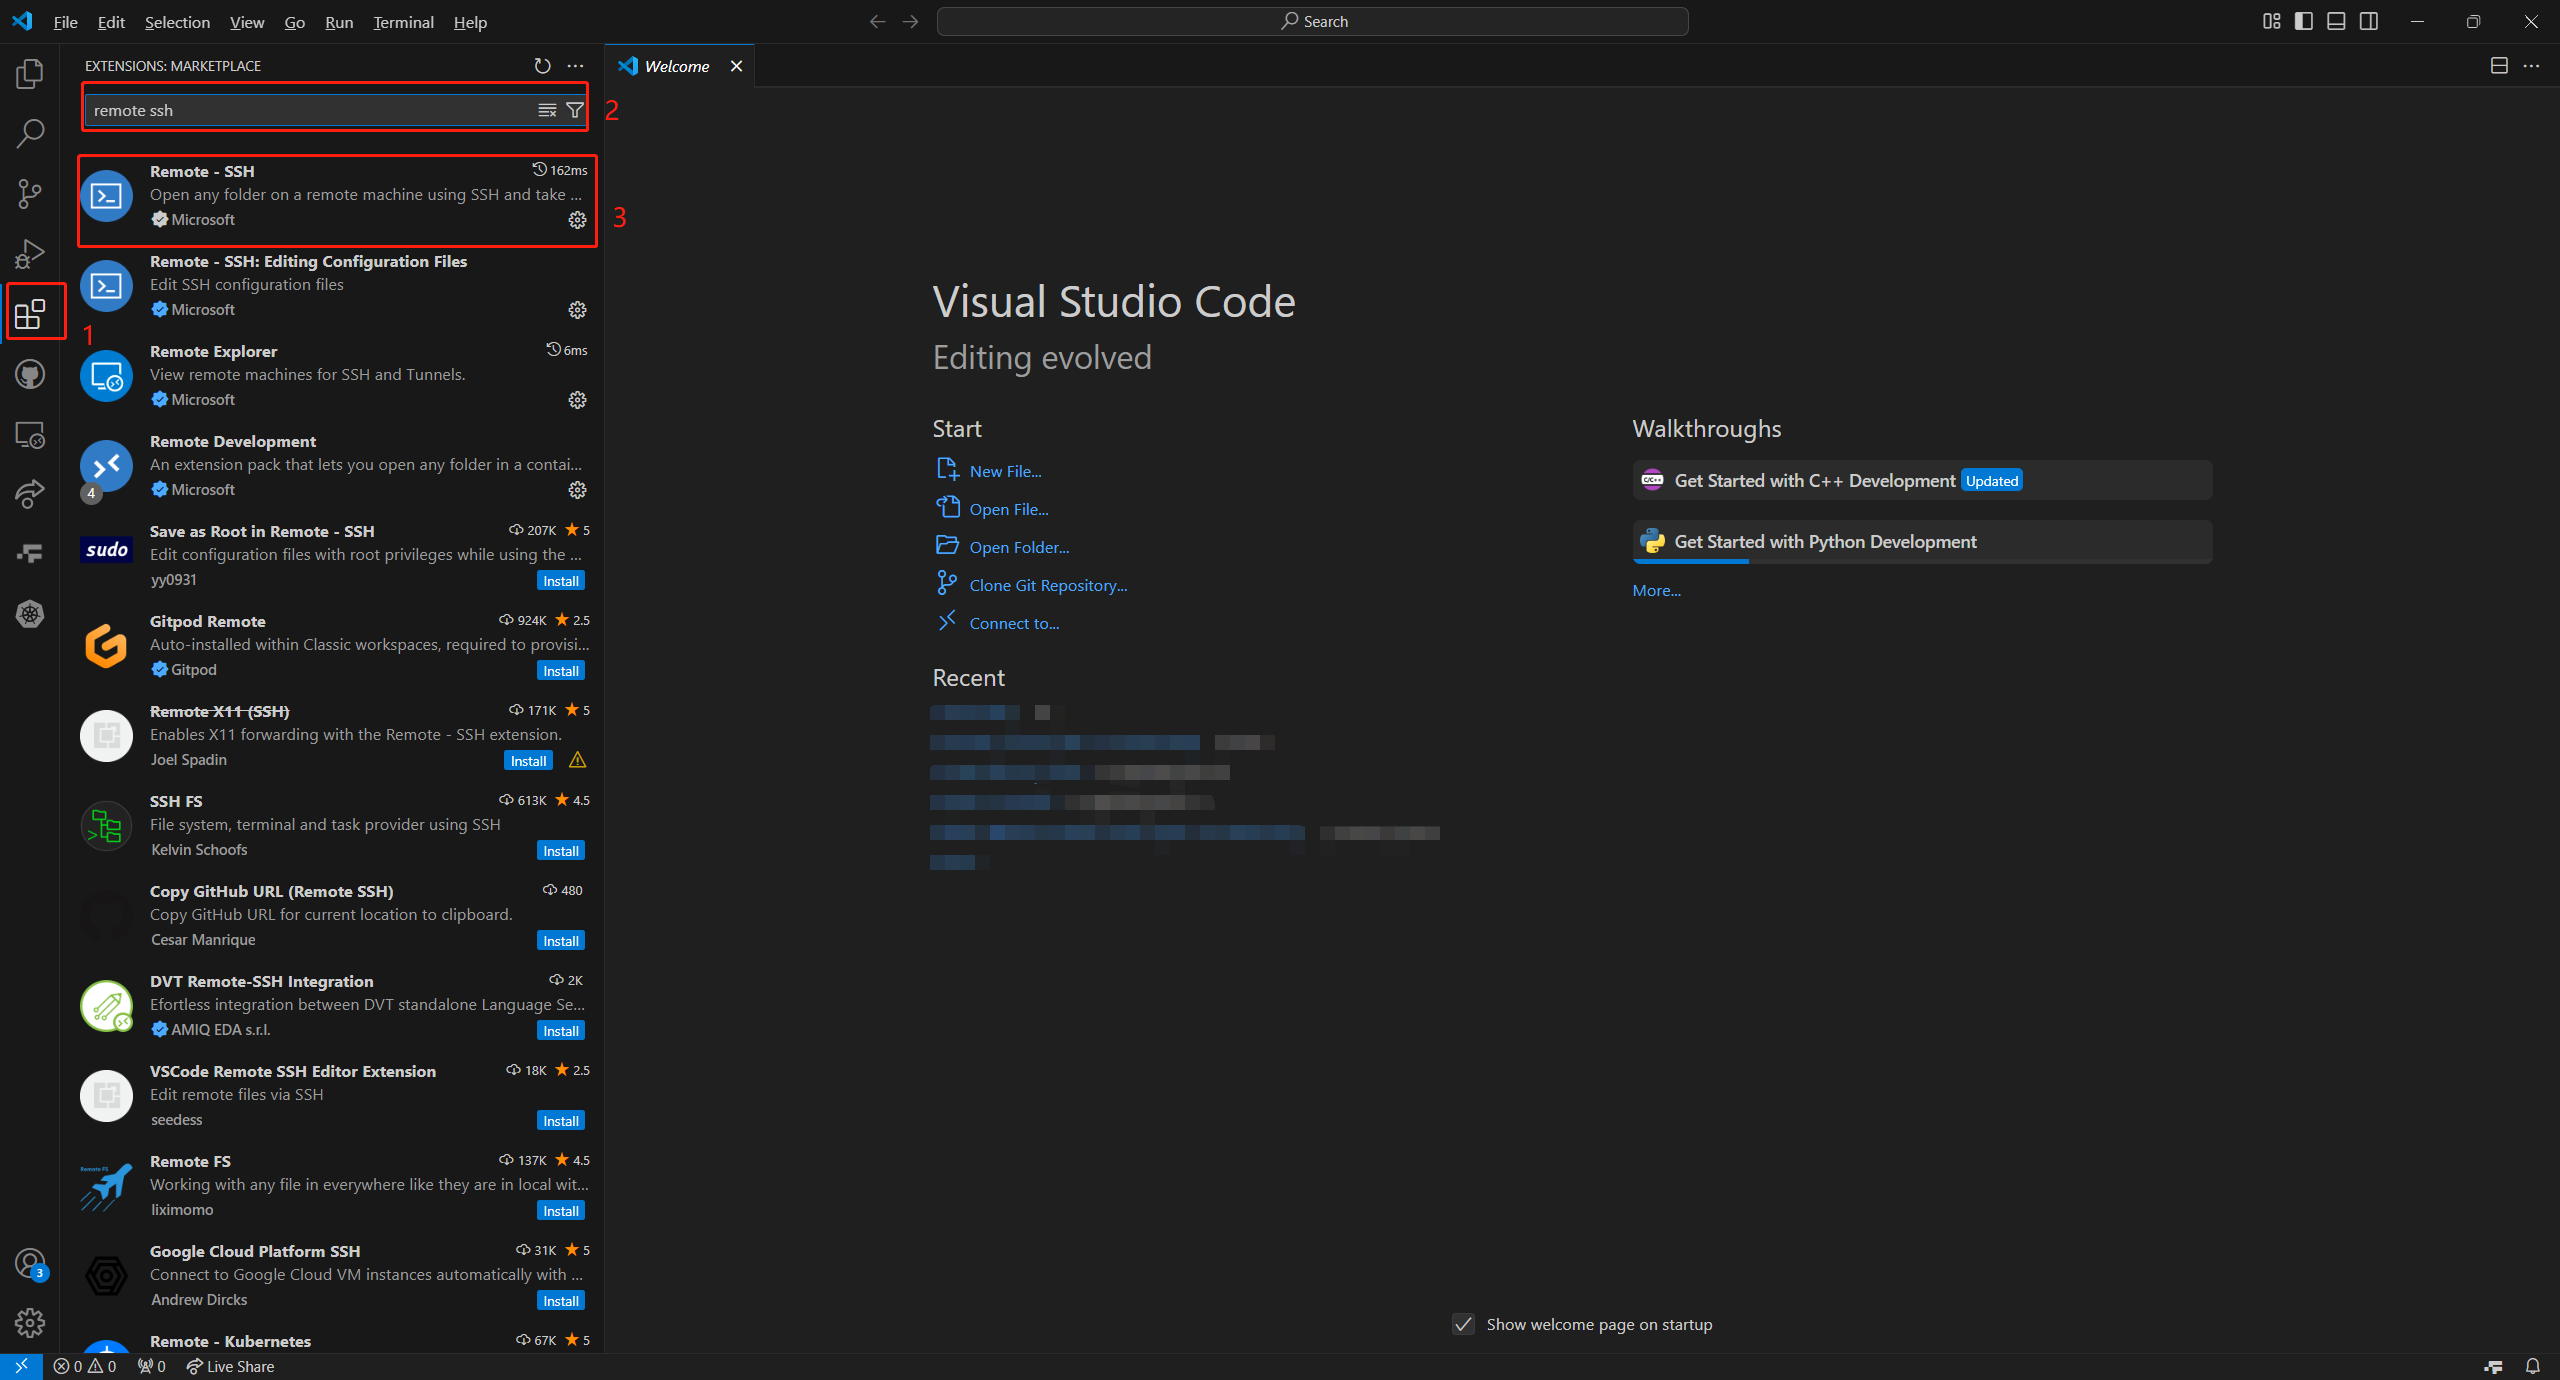Select the Welcome tab
The height and width of the screenshot is (1380, 2560).
click(675, 66)
